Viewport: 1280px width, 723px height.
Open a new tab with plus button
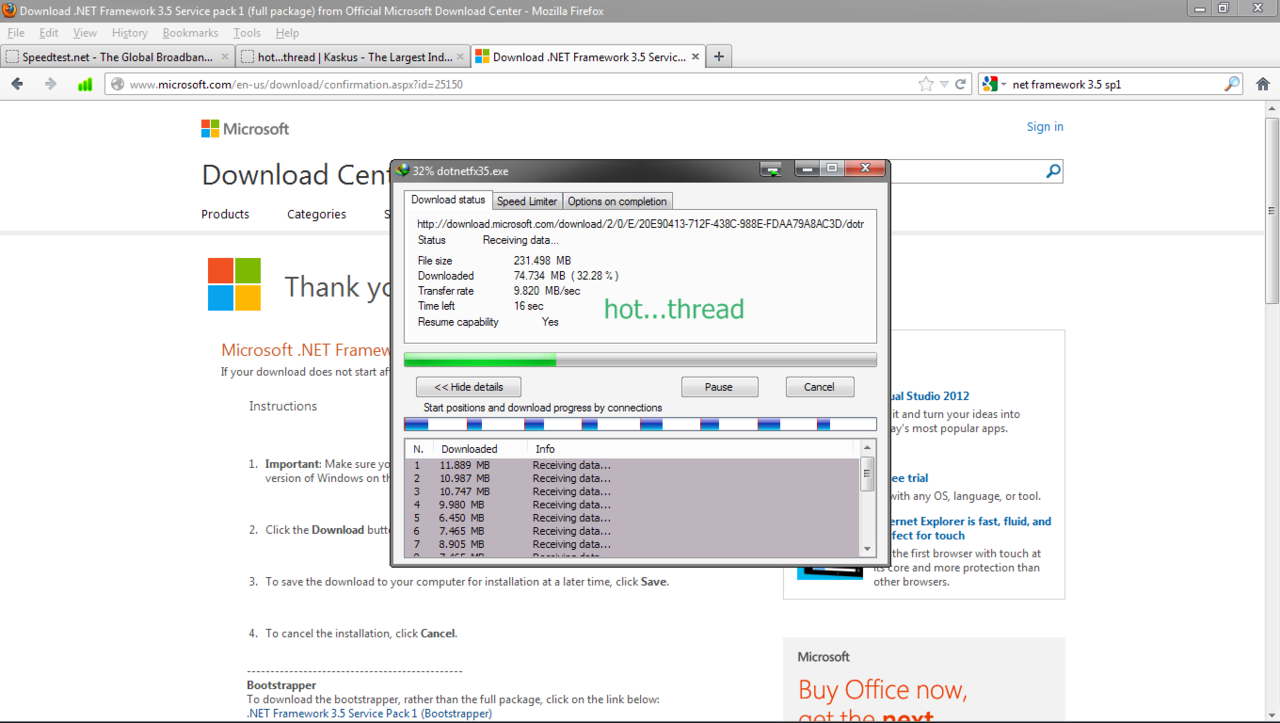719,57
